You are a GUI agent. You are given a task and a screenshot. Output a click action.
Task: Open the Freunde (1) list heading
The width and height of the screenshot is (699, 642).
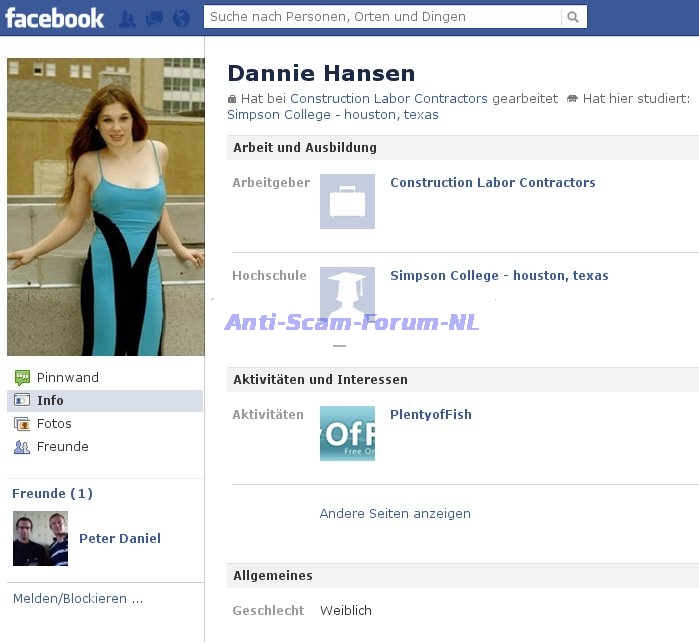(x=52, y=493)
